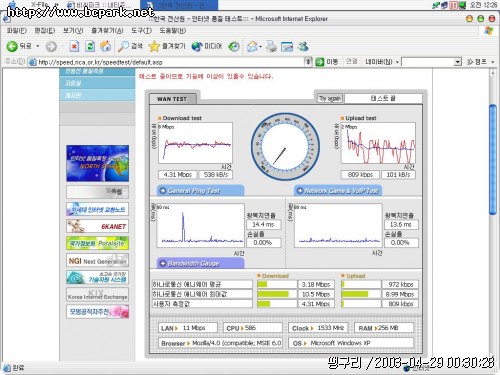Open the History clock icon

[x=234, y=46]
